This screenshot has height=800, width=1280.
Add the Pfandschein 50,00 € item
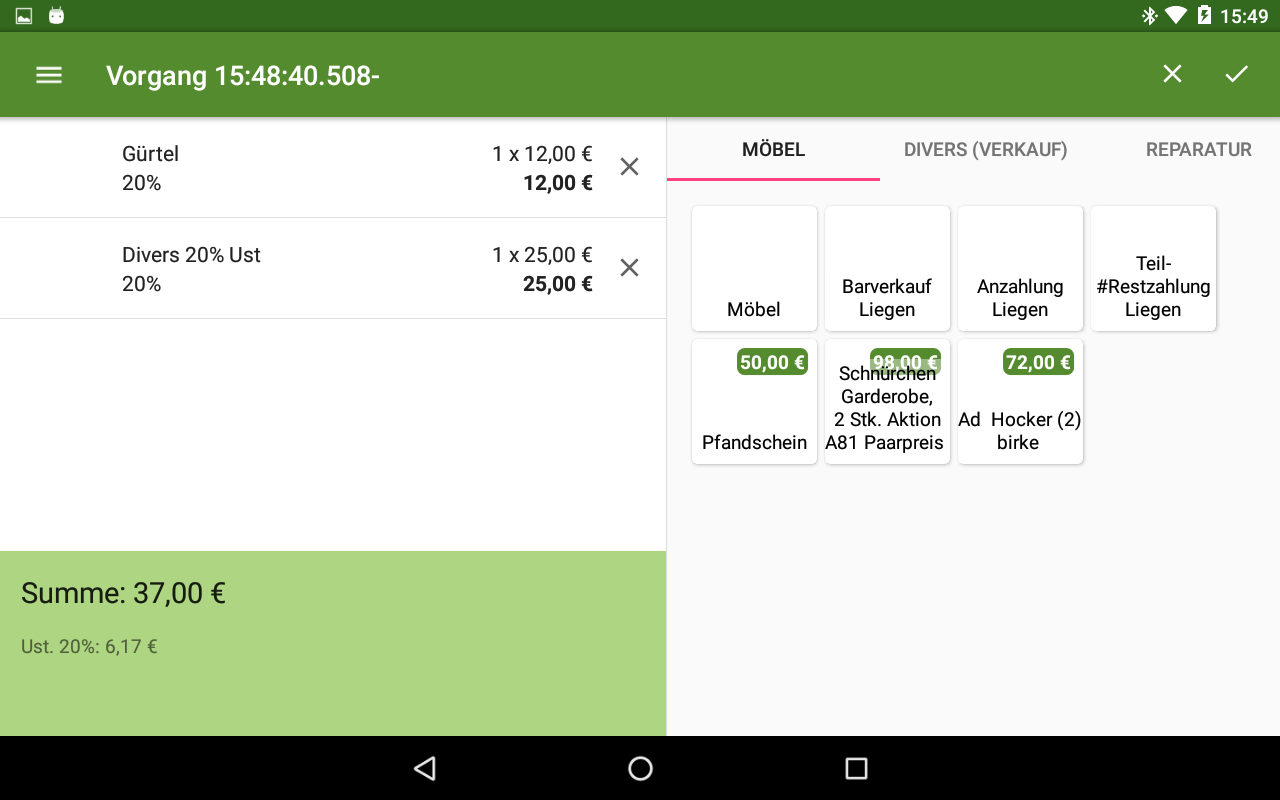pos(754,402)
